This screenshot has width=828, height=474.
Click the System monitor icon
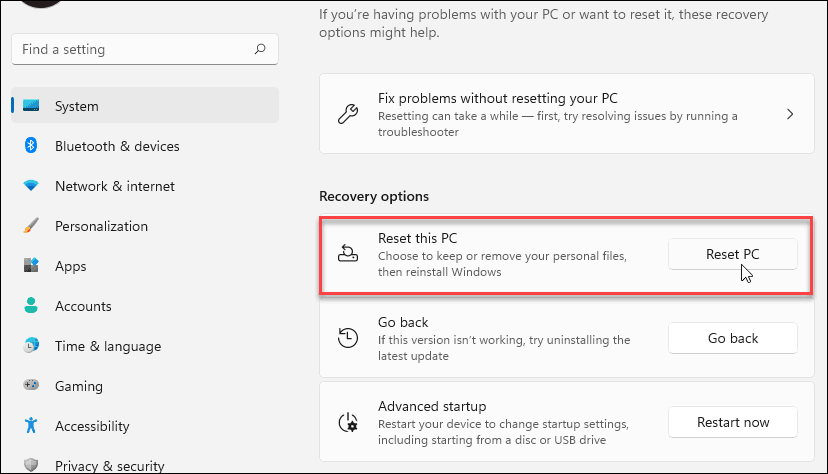pyautogui.click(x=31, y=106)
